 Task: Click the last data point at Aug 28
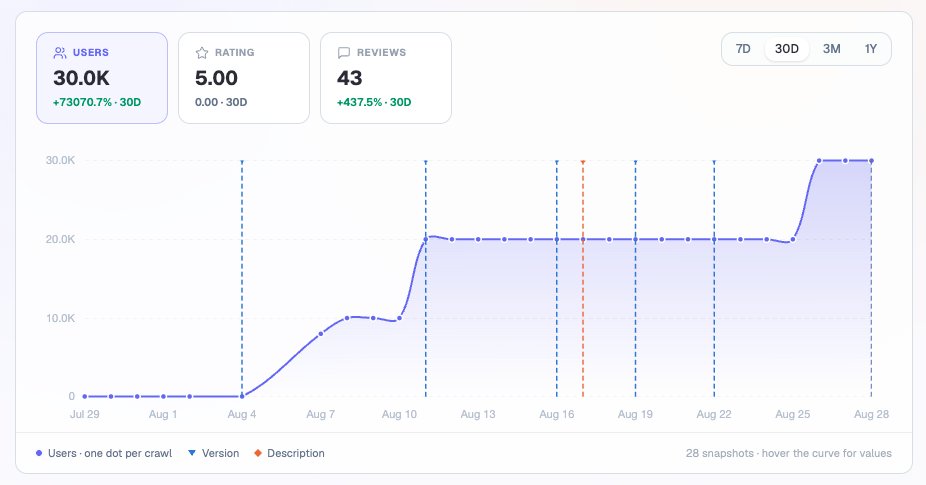[x=871, y=161]
